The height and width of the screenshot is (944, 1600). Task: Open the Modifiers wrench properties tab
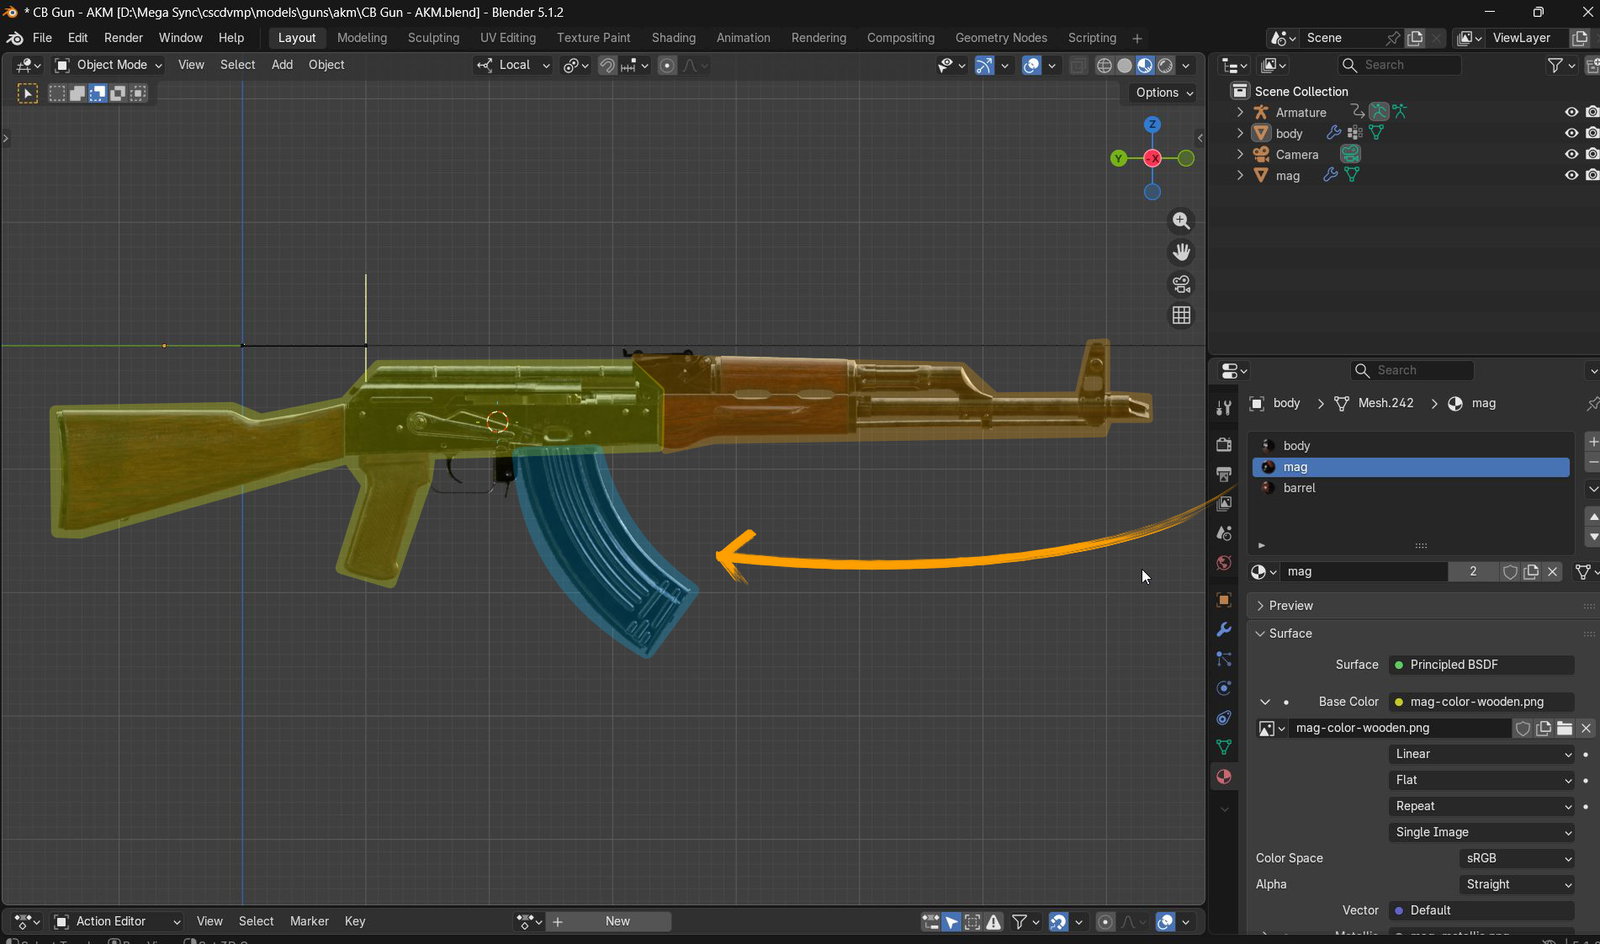[x=1223, y=630]
